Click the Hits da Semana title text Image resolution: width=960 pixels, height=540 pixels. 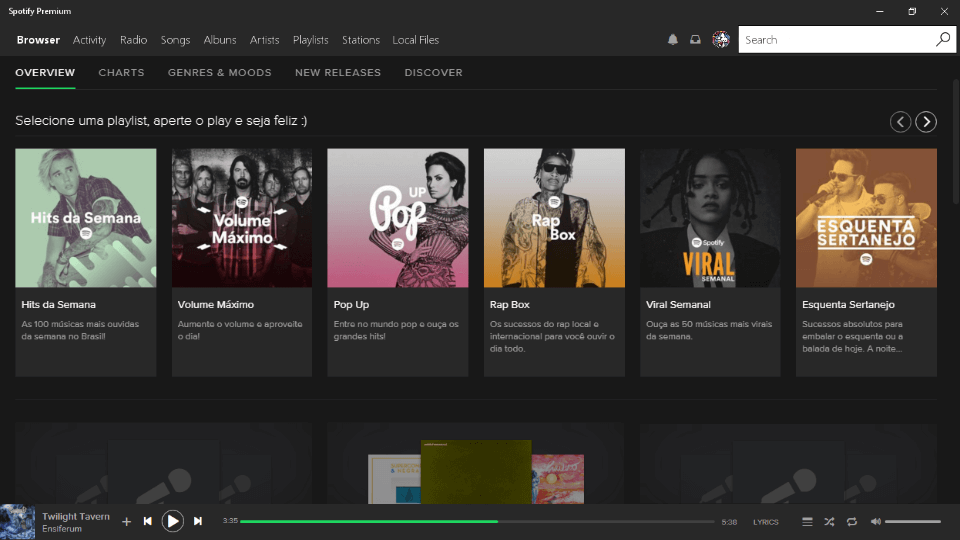click(x=59, y=305)
